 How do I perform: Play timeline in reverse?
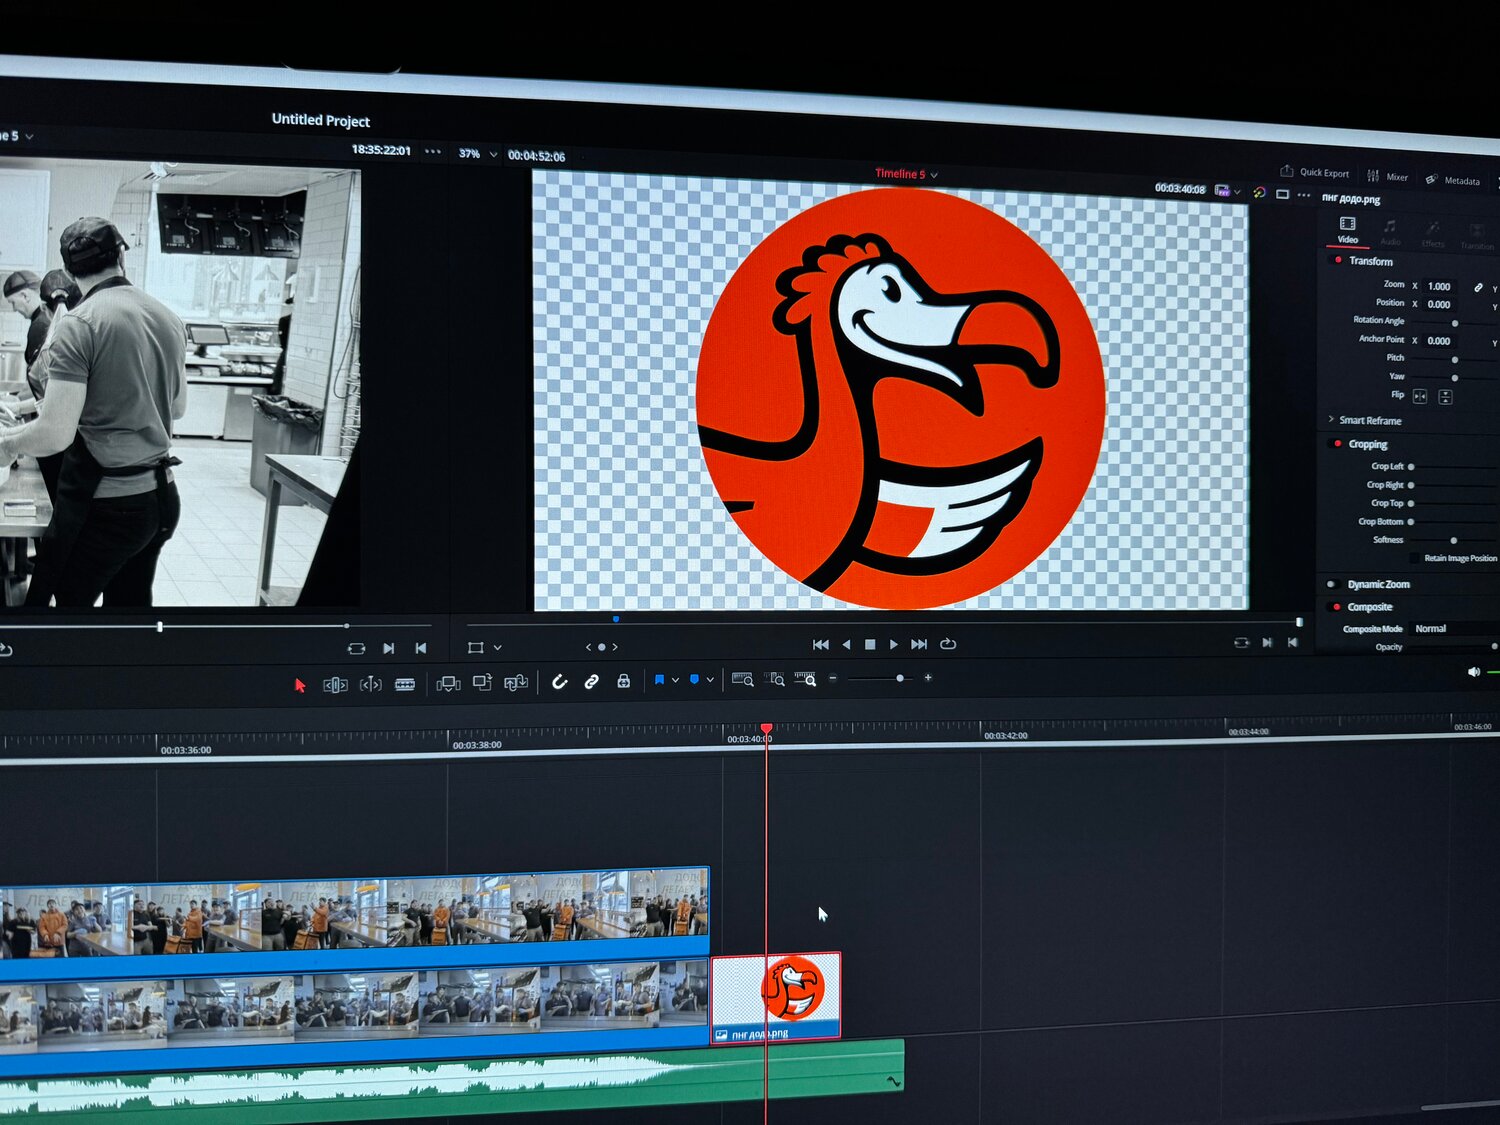846,644
